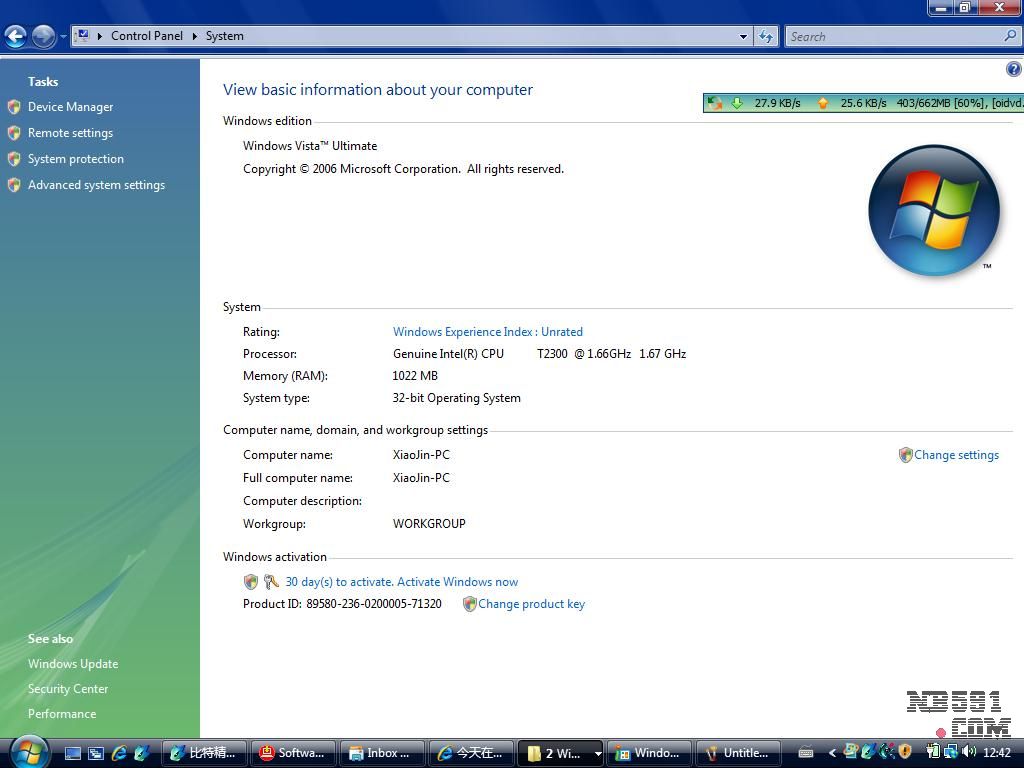The width and height of the screenshot is (1024, 768).
Task: Click the Back navigation arrow
Action: click(x=15, y=37)
